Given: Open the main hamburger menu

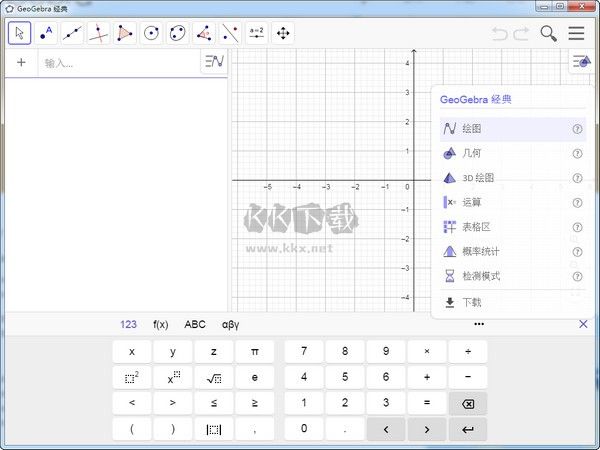Looking at the screenshot, I should click(577, 33).
